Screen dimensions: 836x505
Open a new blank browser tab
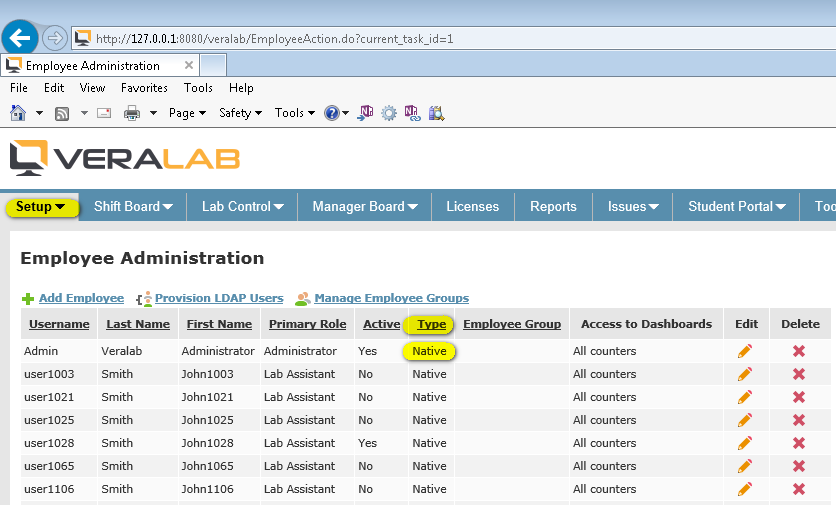click(213, 66)
